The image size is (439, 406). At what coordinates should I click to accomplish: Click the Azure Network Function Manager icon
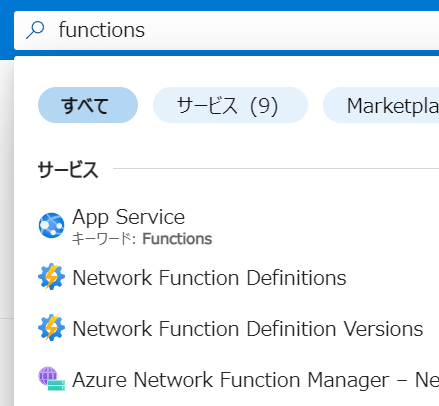point(51,379)
